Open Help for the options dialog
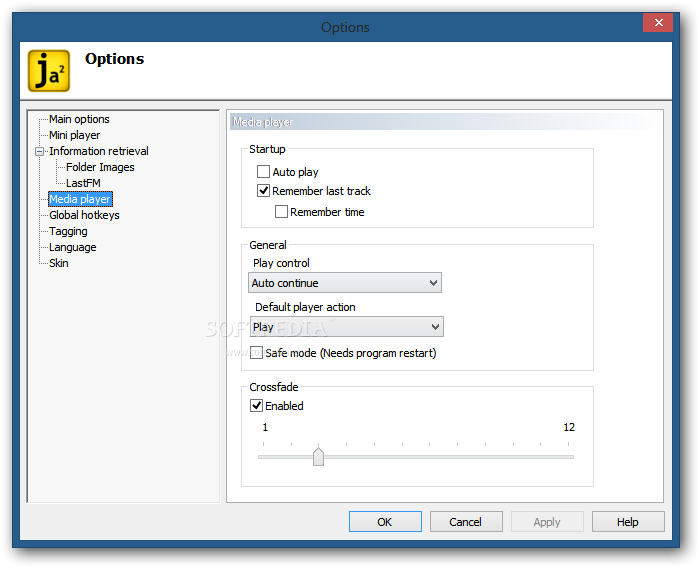700x568 pixels. point(628,522)
